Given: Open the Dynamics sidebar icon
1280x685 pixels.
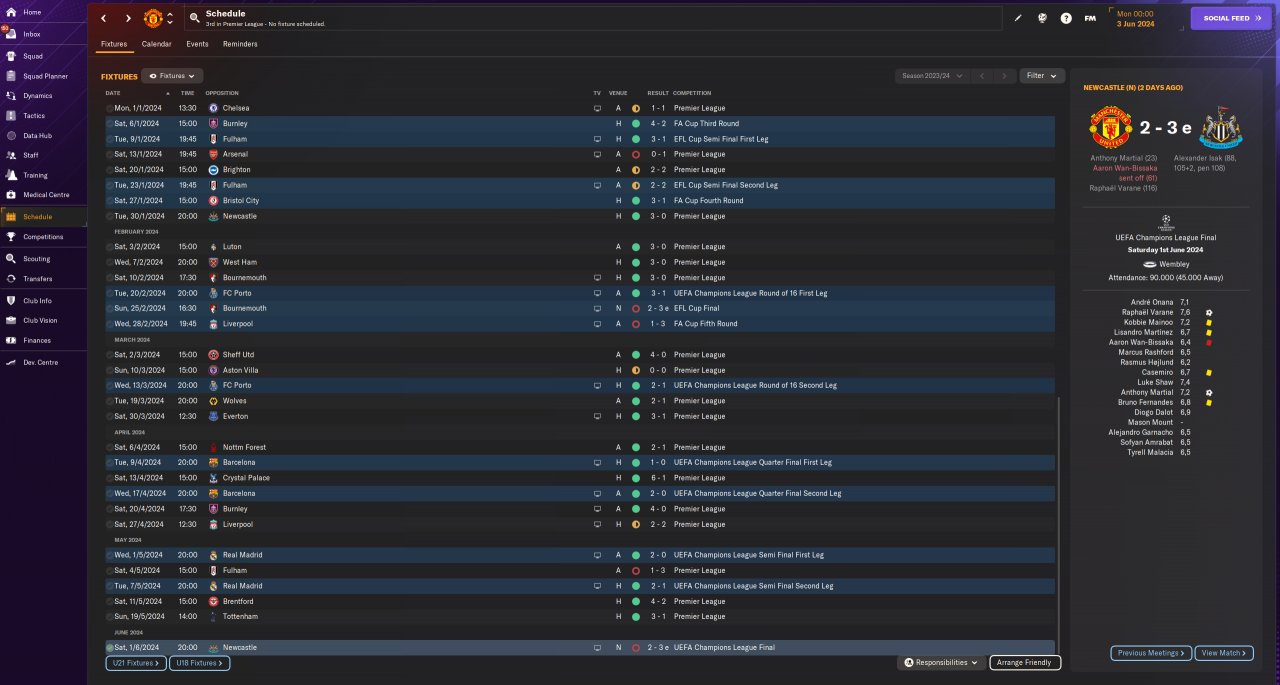Looking at the screenshot, I should tap(11, 96).
